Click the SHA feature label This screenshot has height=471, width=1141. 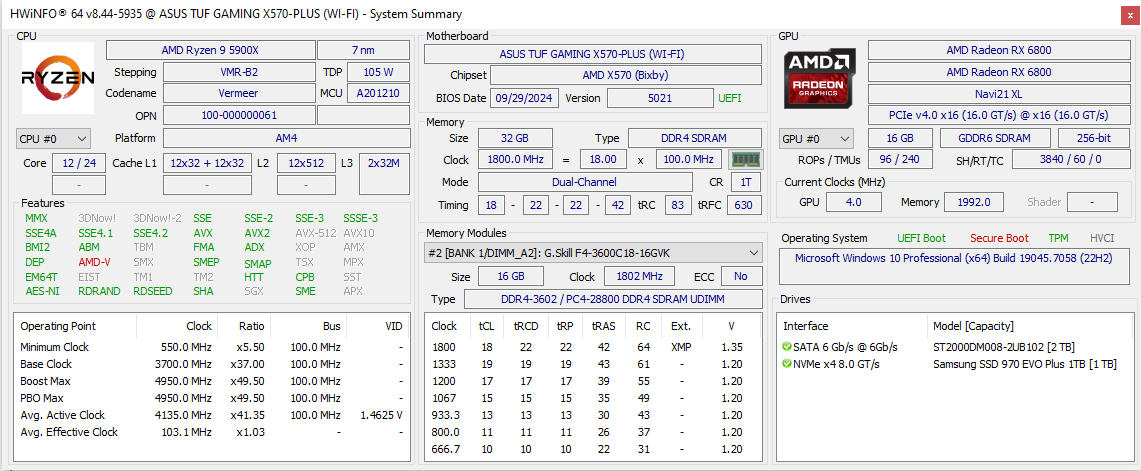pos(203,291)
